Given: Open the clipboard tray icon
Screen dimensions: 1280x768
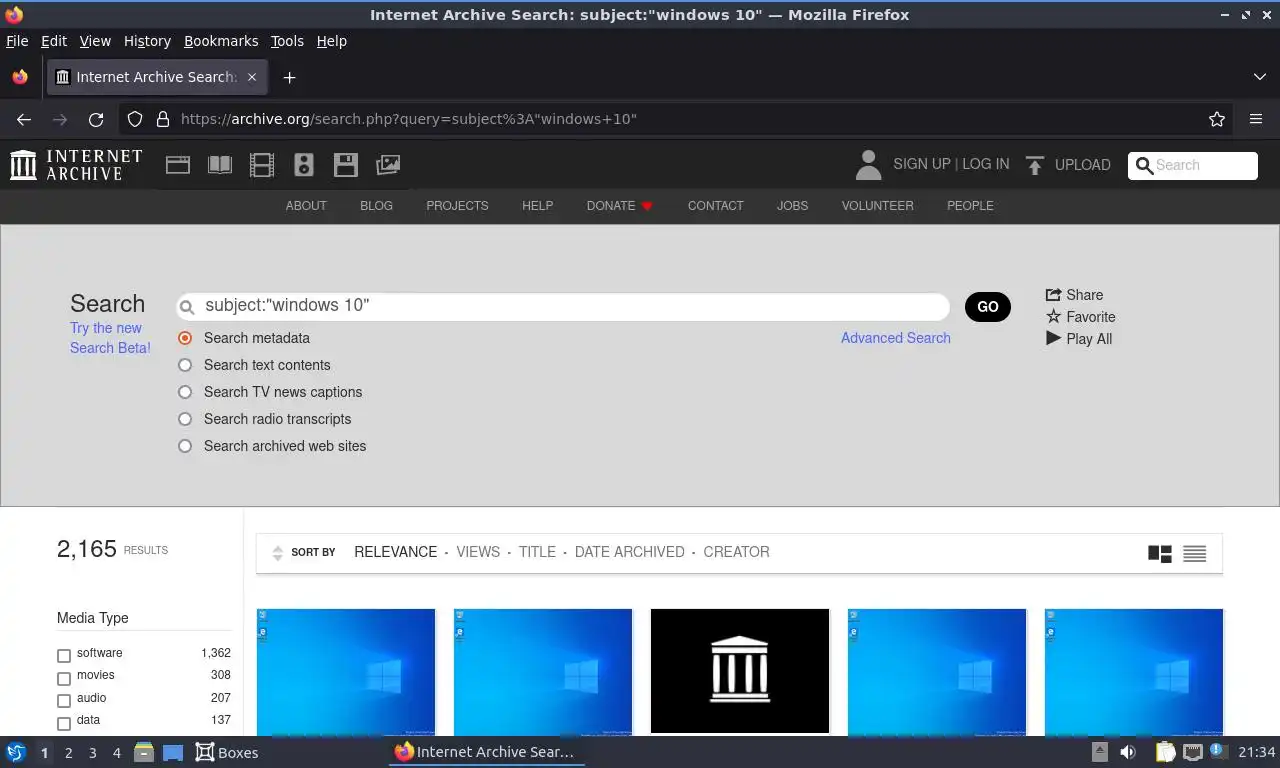Looking at the screenshot, I should pos(1165,752).
